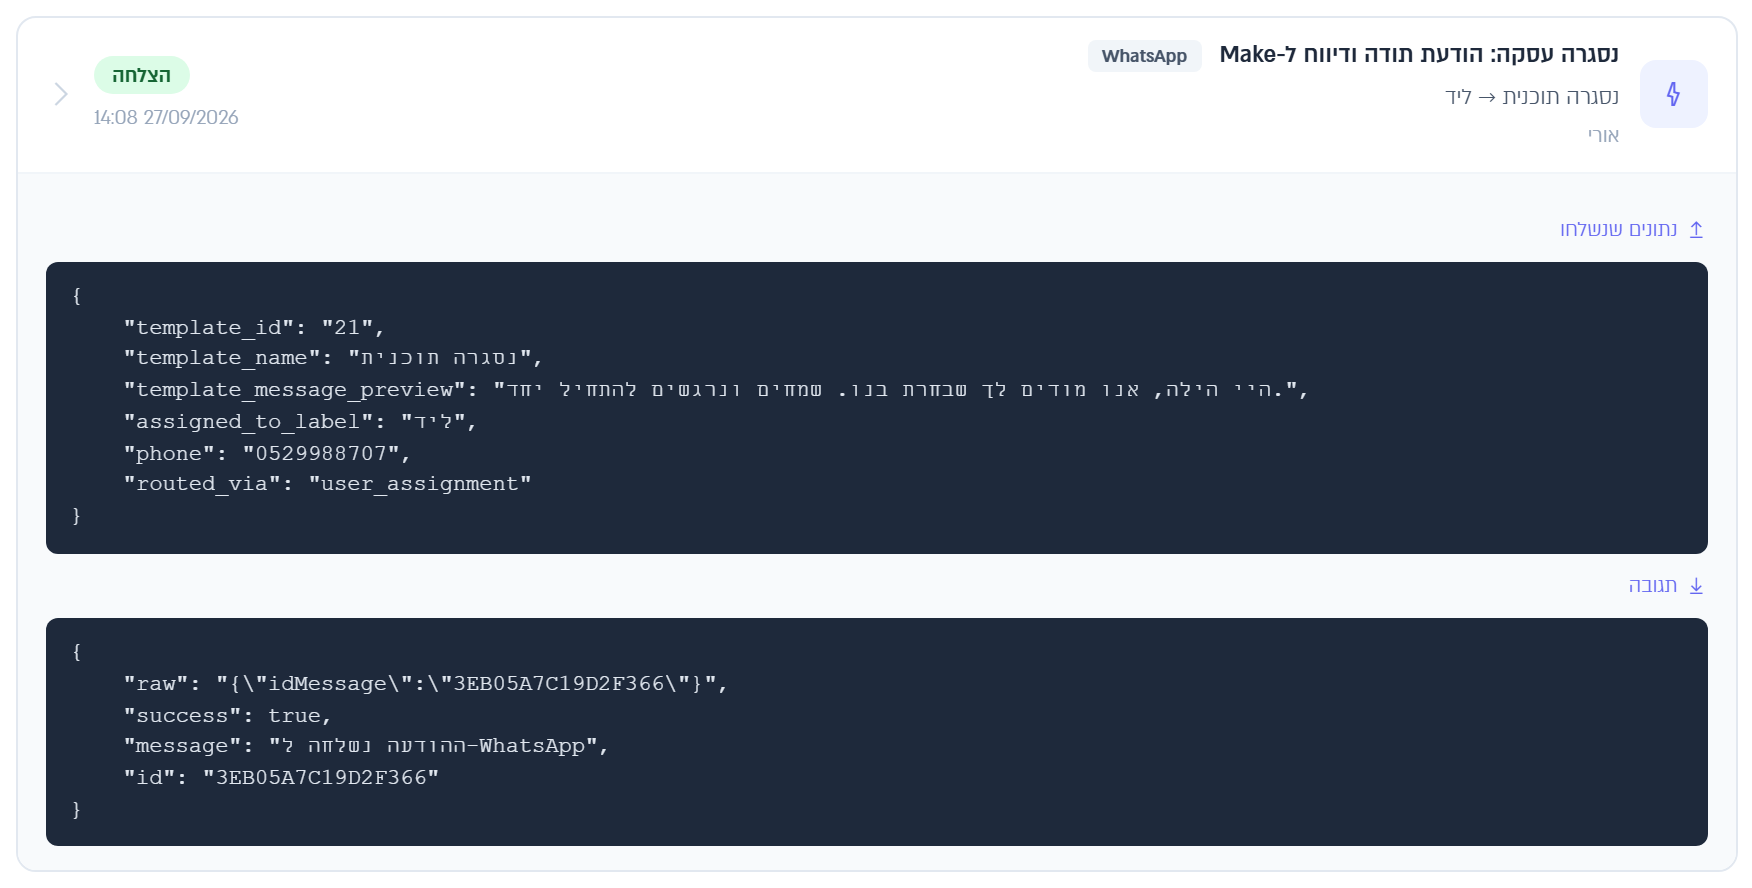Click the "template_name" line in sent data
Image resolution: width=1752 pixels, height=888 pixels.
pos(333,357)
